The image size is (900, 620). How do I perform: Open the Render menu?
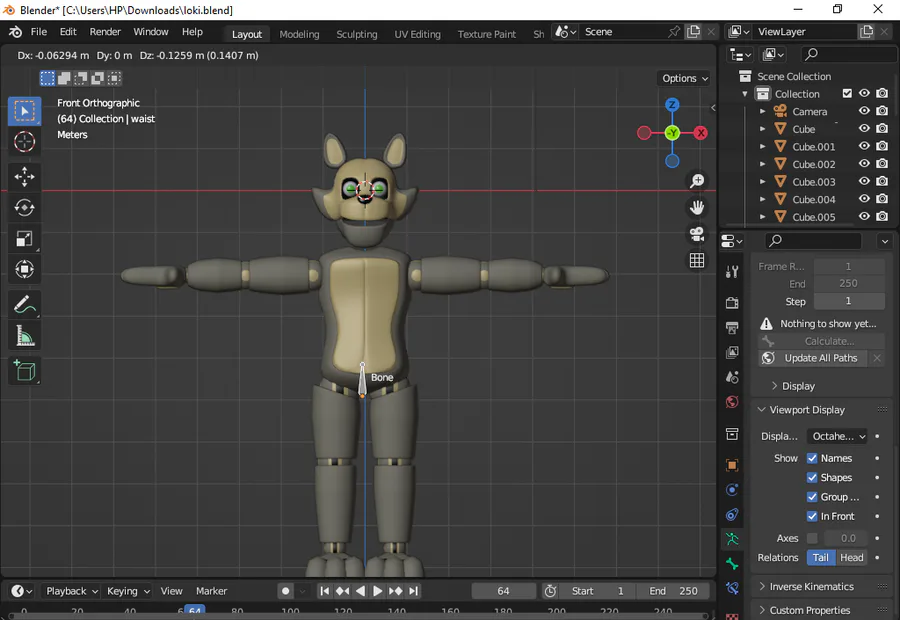click(105, 32)
